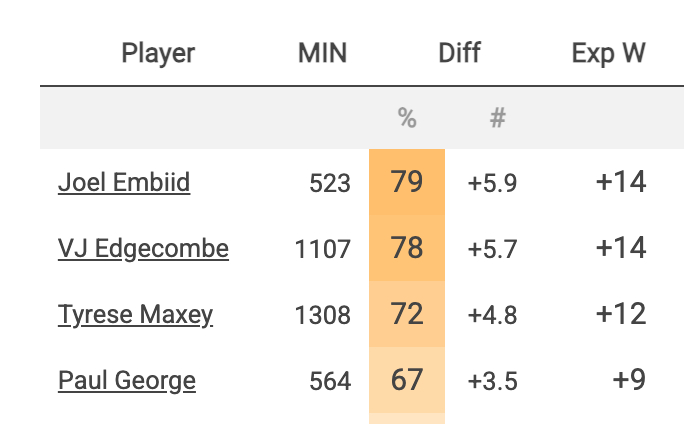Click the 523 minutes value

[330, 183]
